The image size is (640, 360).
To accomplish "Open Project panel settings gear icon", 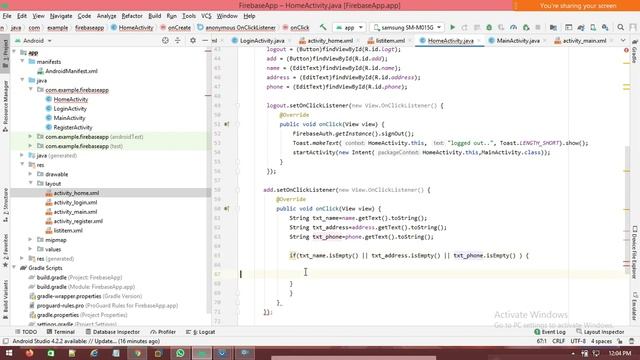I will (193, 40).
